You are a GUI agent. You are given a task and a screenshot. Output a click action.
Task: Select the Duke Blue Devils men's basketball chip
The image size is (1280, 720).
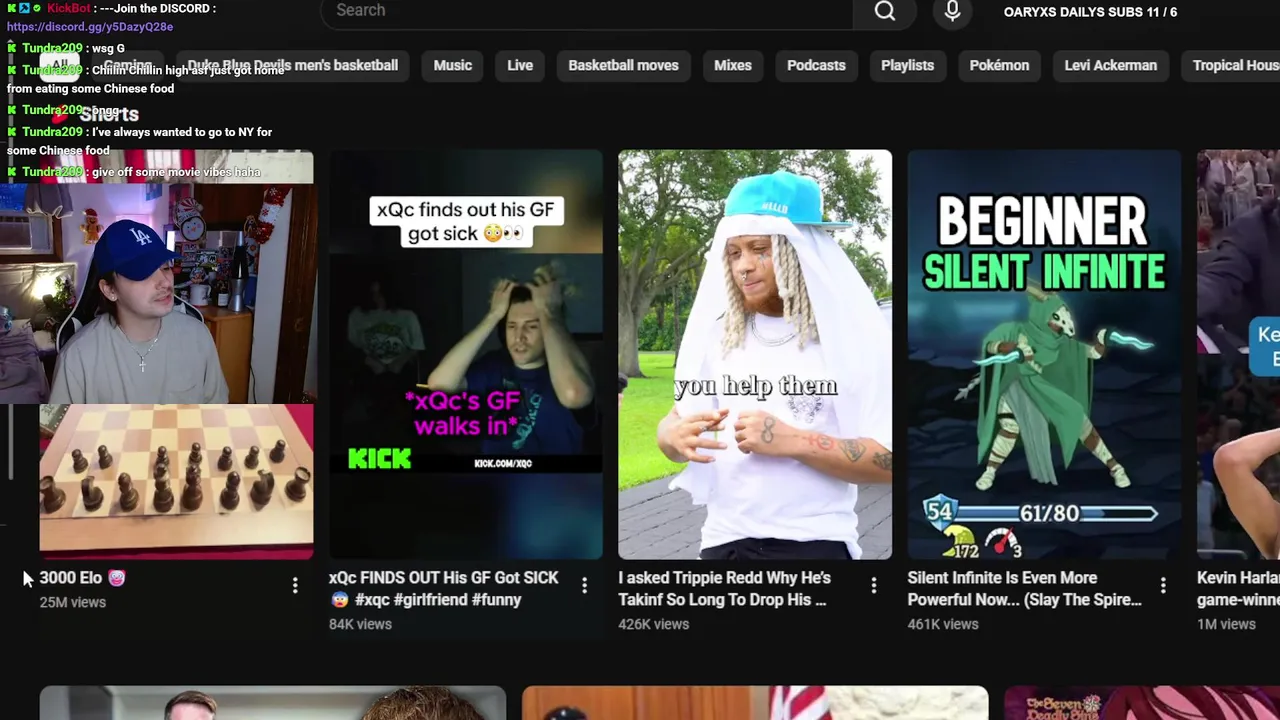pyautogui.click(x=292, y=65)
